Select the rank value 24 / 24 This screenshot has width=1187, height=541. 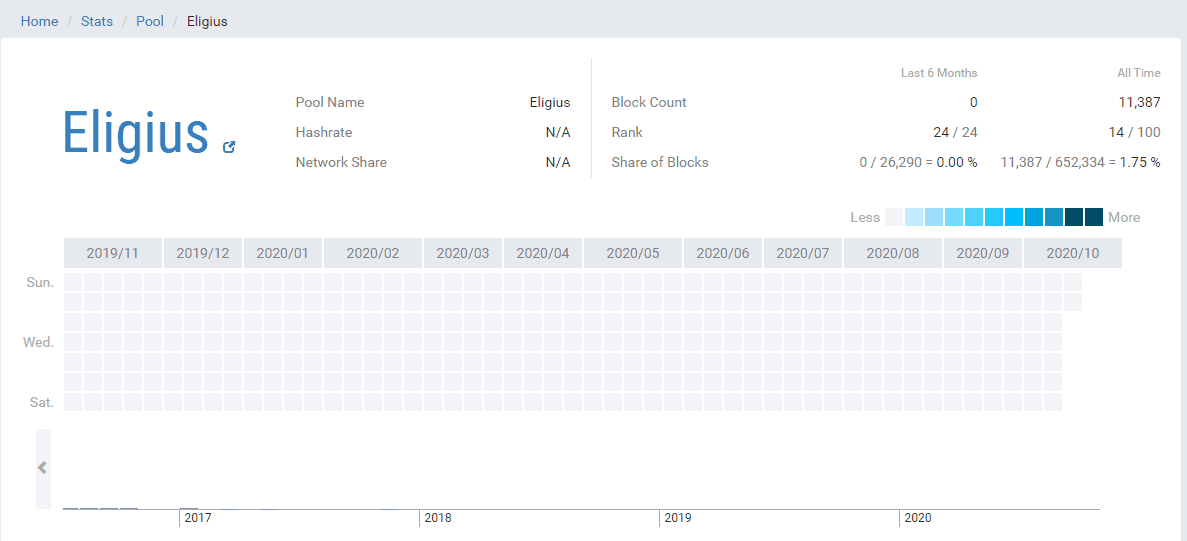point(955,132)
